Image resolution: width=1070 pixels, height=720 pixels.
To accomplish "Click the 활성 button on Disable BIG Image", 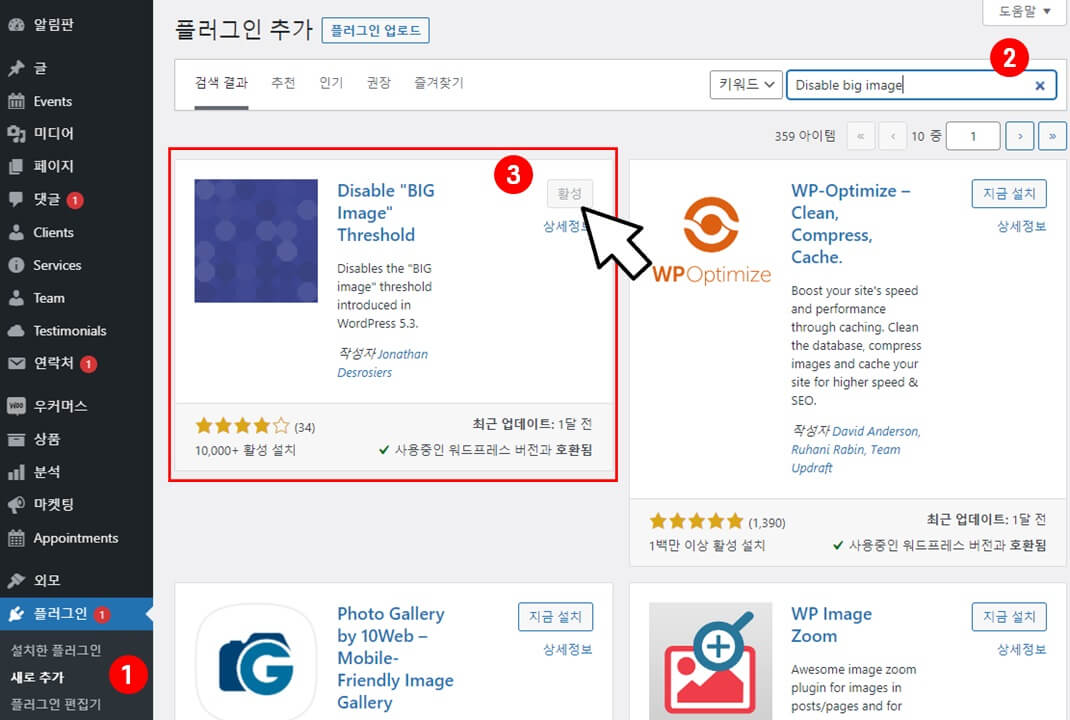I will [x=570, y=194].
